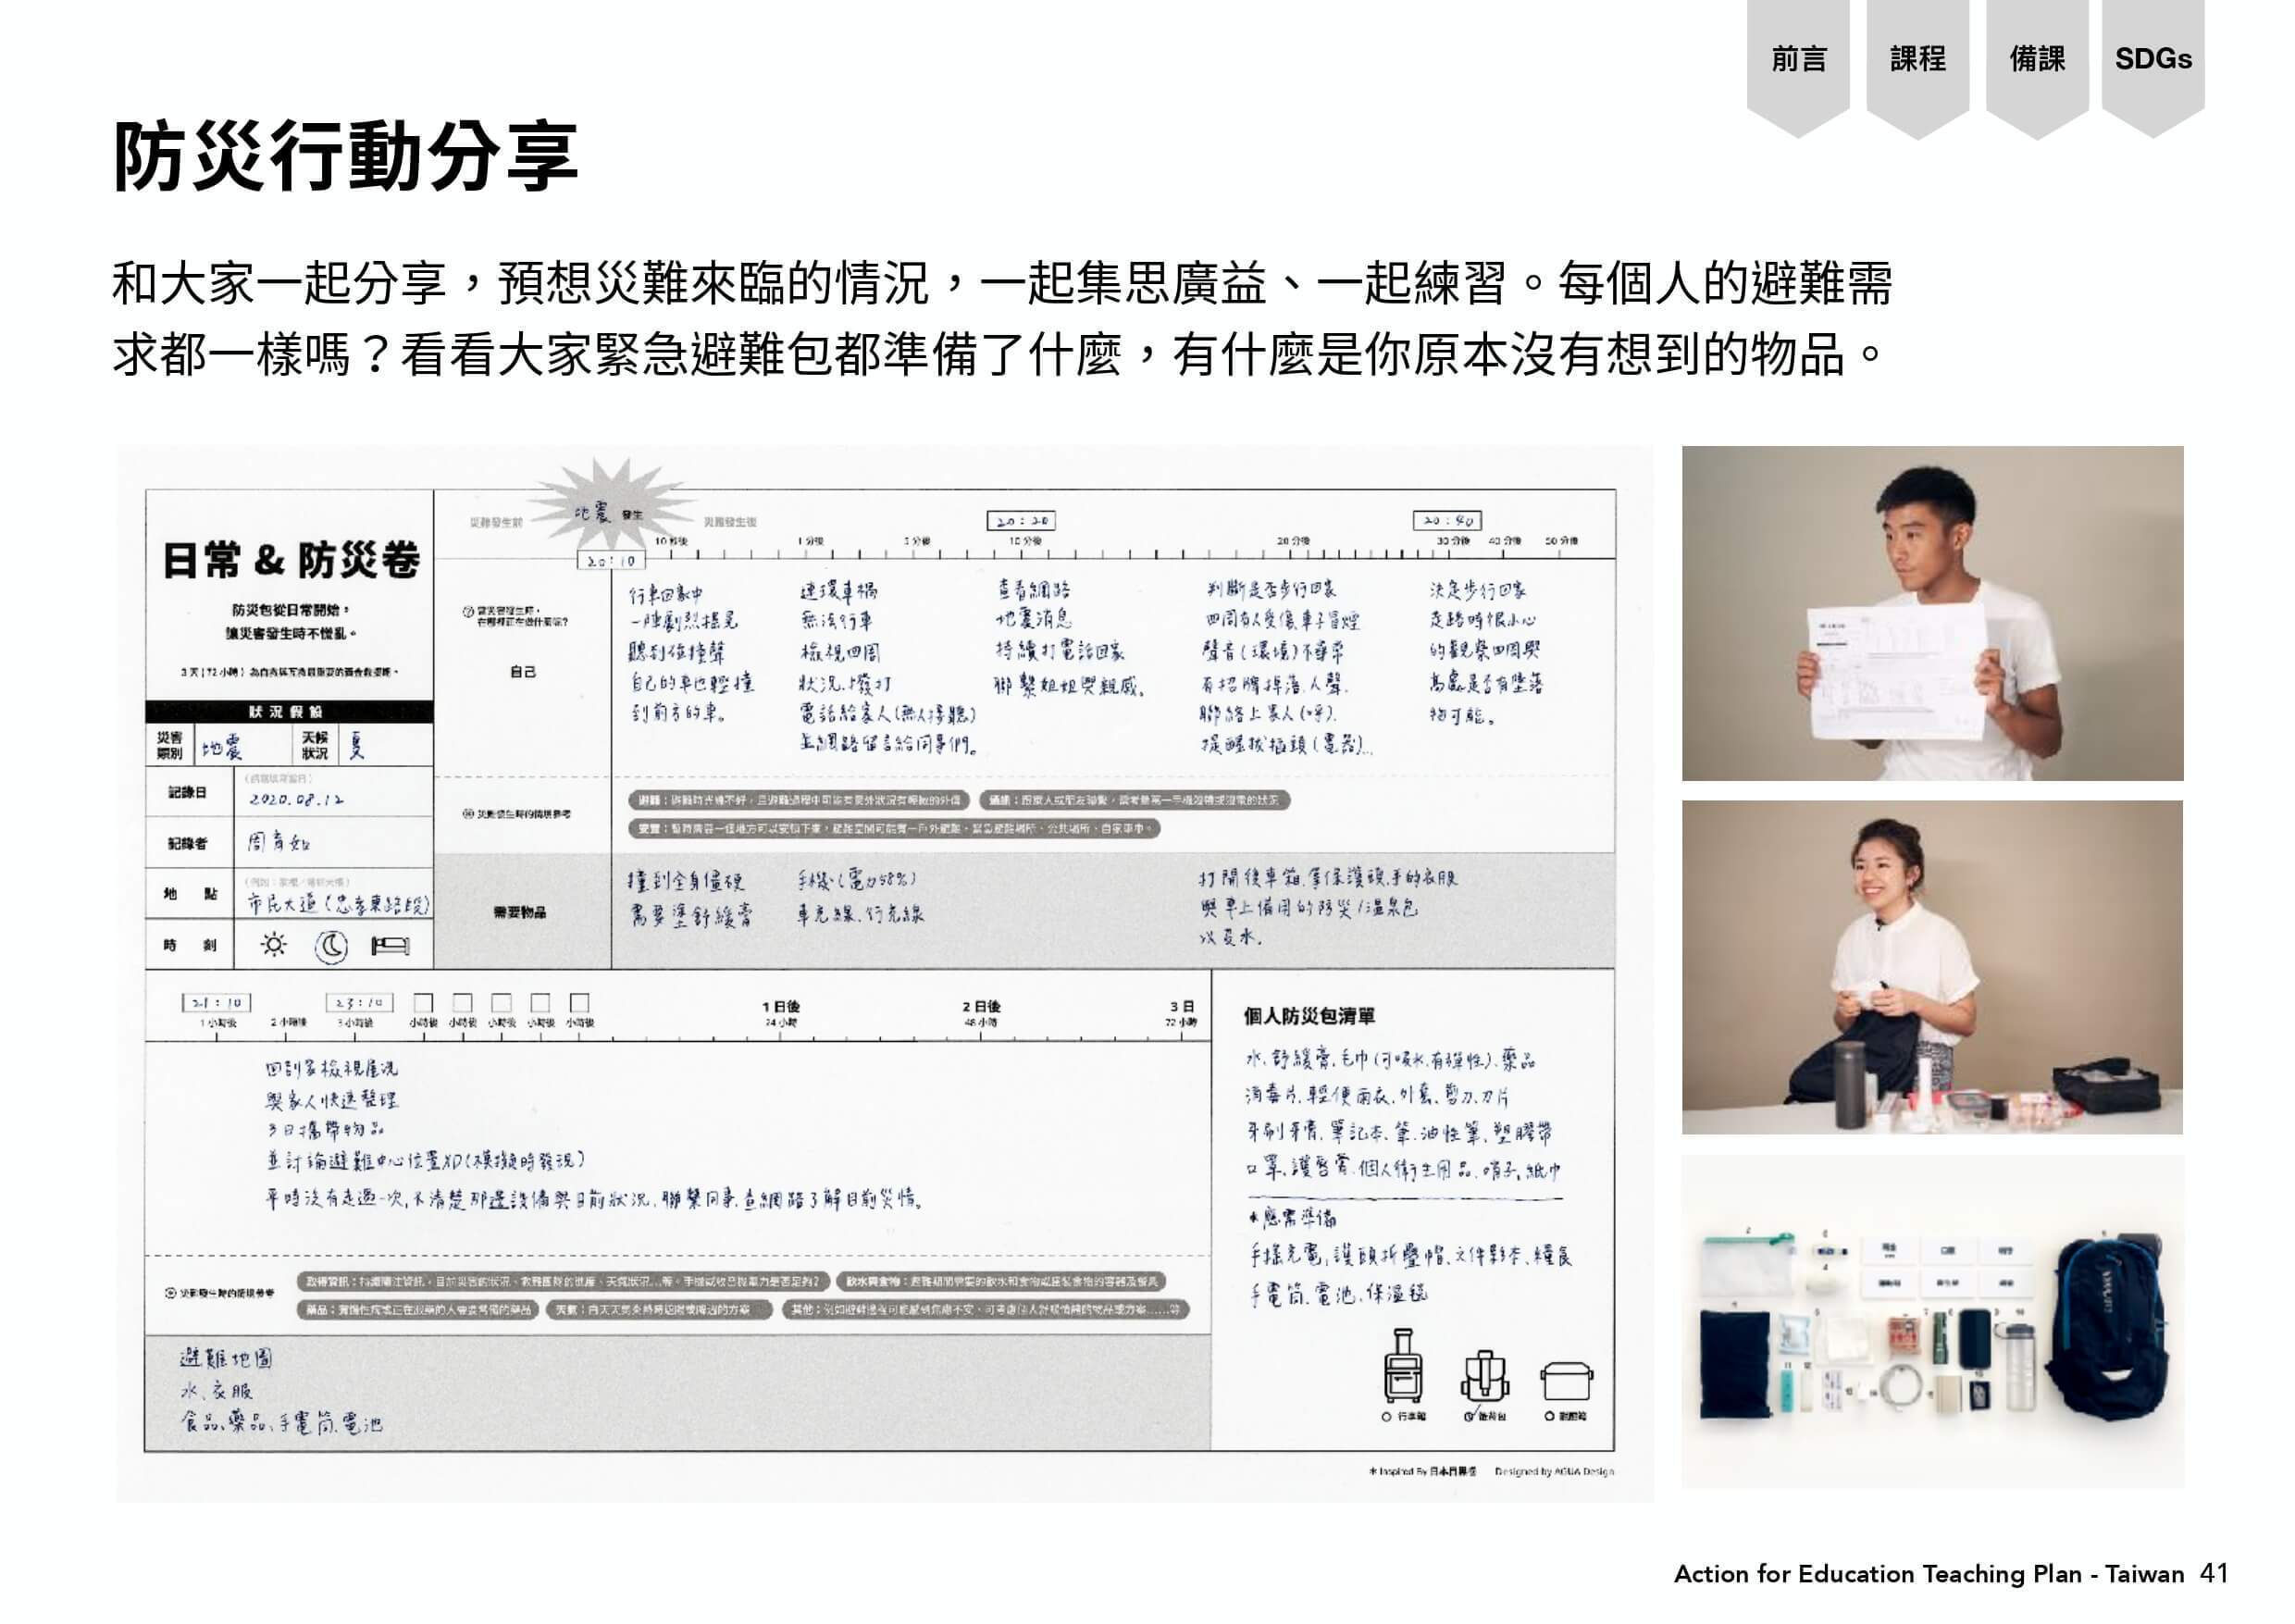
Task: Click the 天氣 grey hint tag
Action: click(661, 1310)
